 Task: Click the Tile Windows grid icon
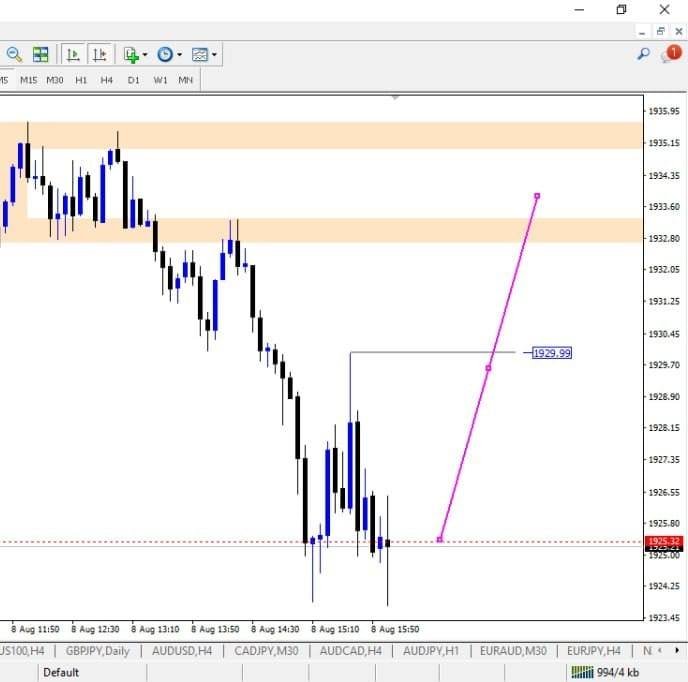(x=41, y=54)
